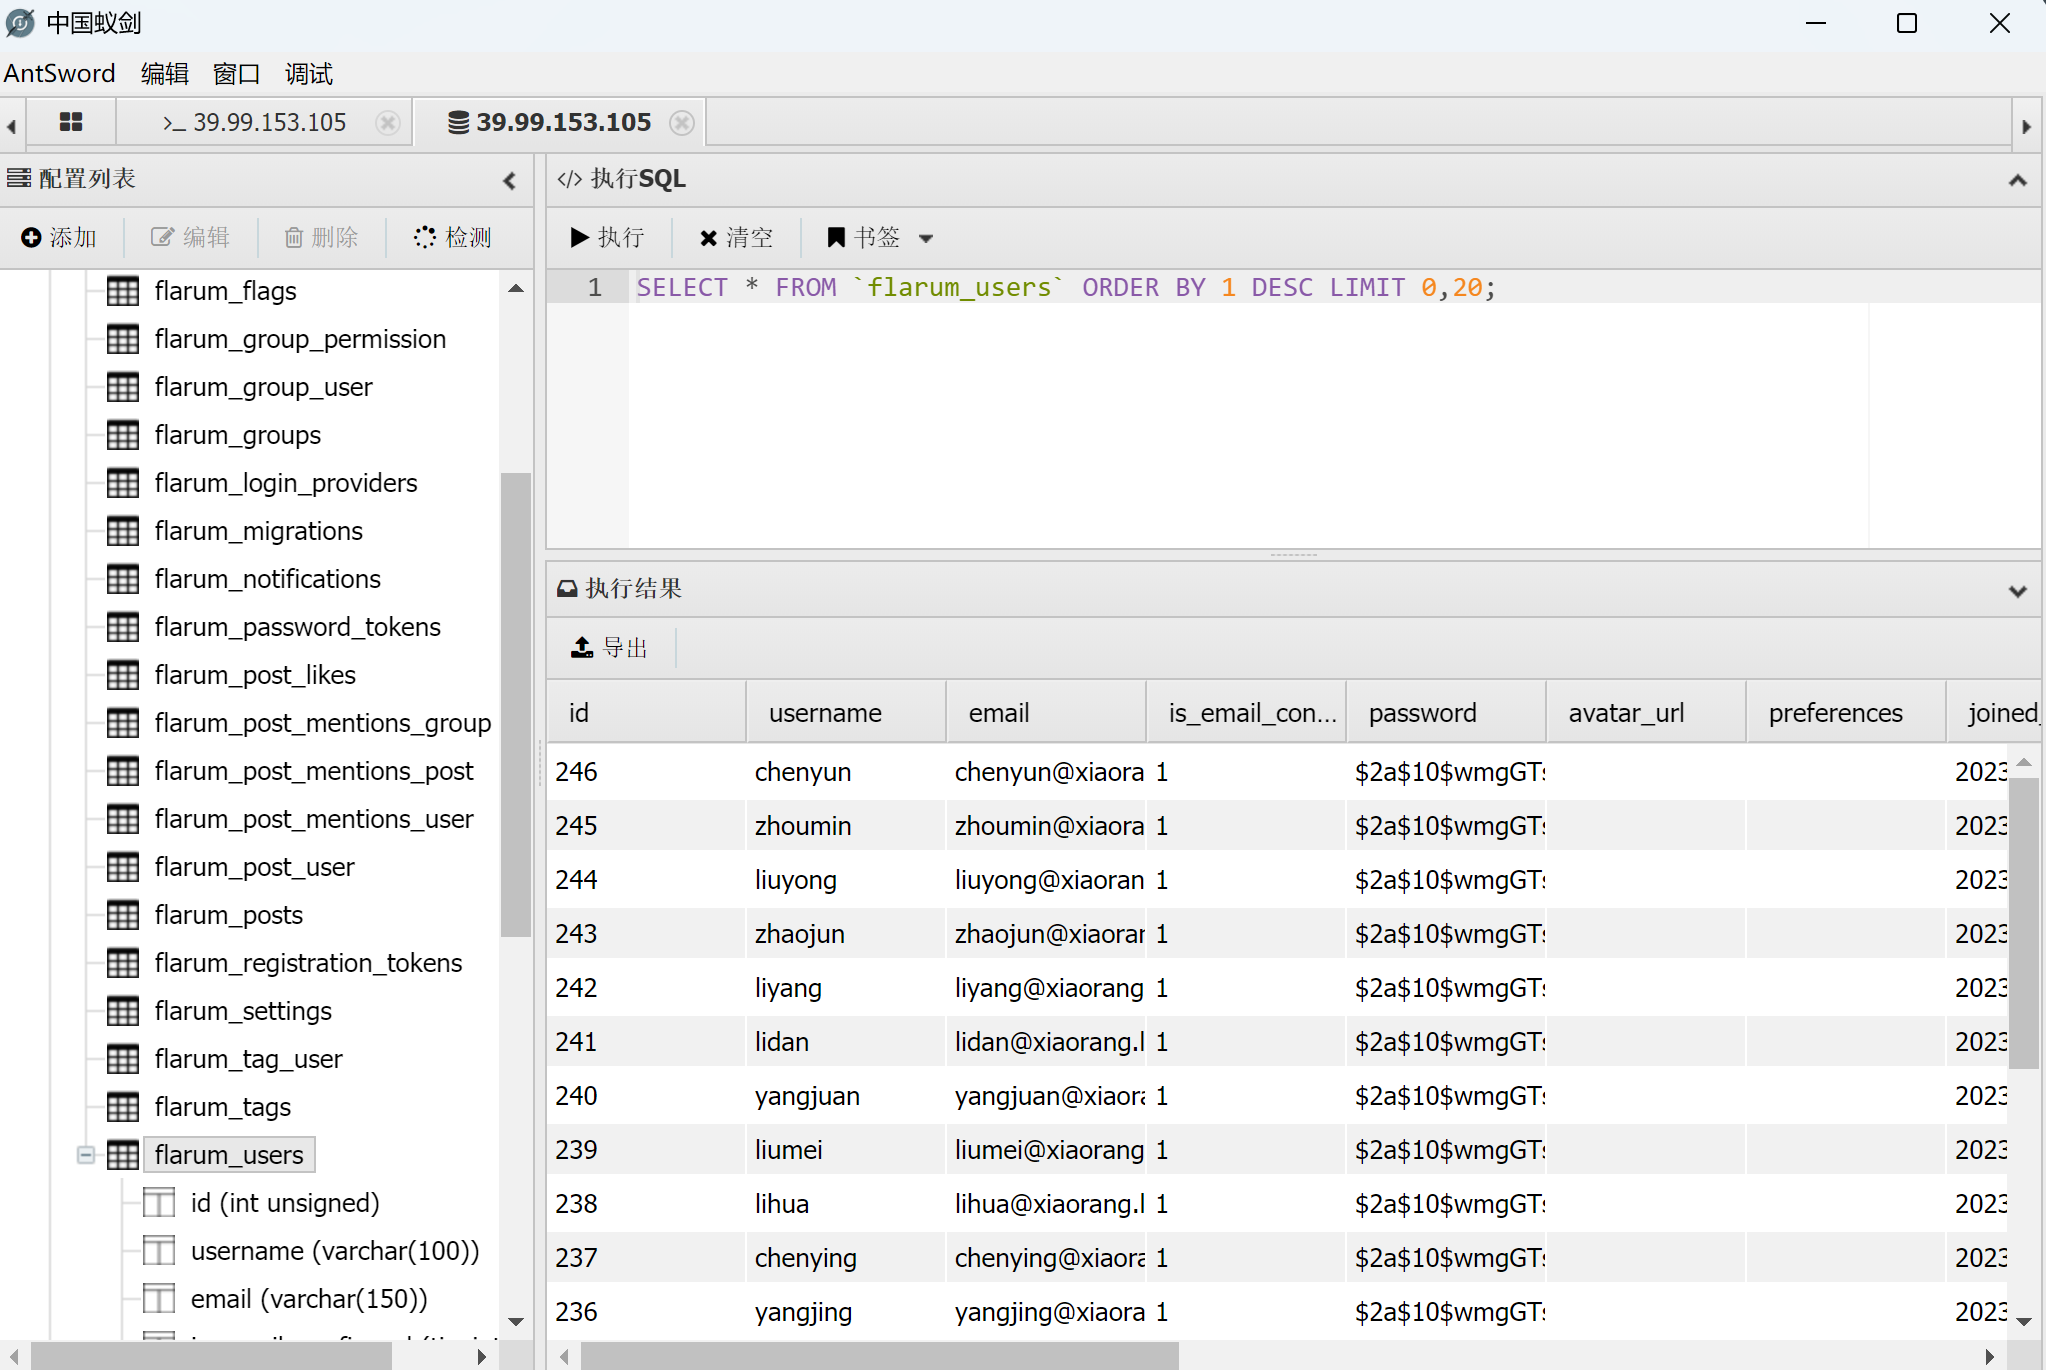Click the Execute SQL play button

(580, 237)
